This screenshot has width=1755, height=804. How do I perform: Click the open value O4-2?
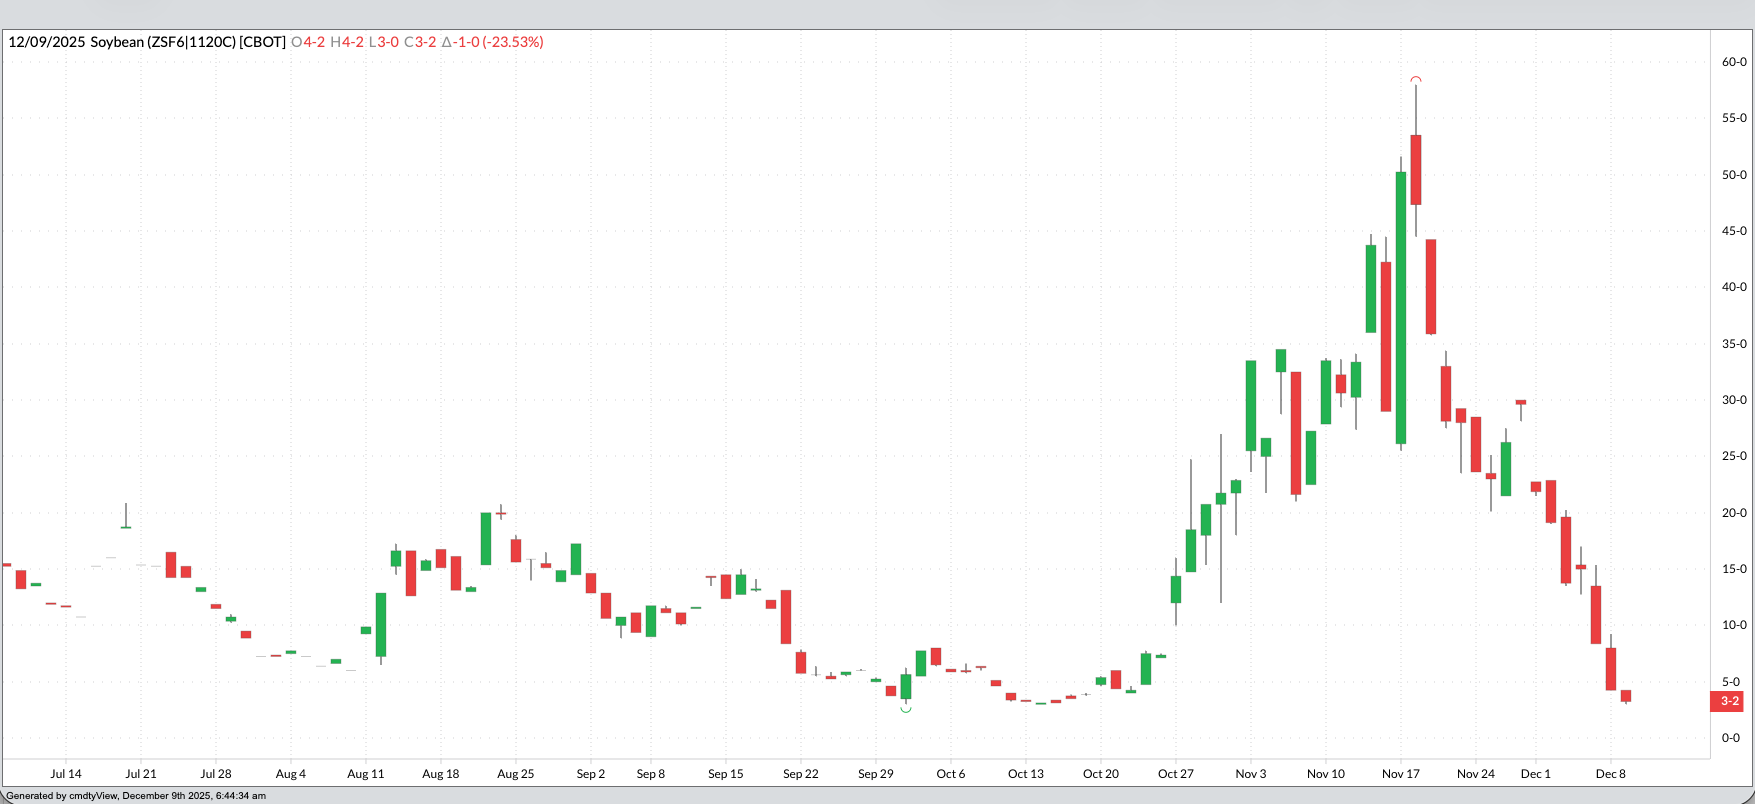tap(308, 42)
